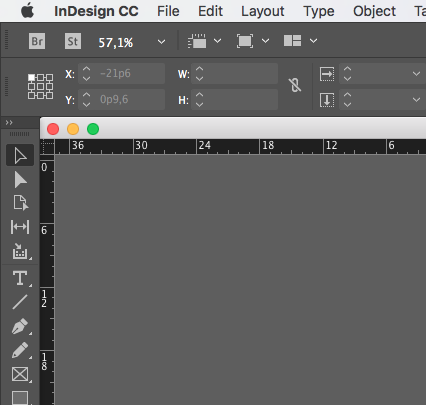Expand the tools panel double arrows
The image size is (426, 405).
(x=9, y=123)
